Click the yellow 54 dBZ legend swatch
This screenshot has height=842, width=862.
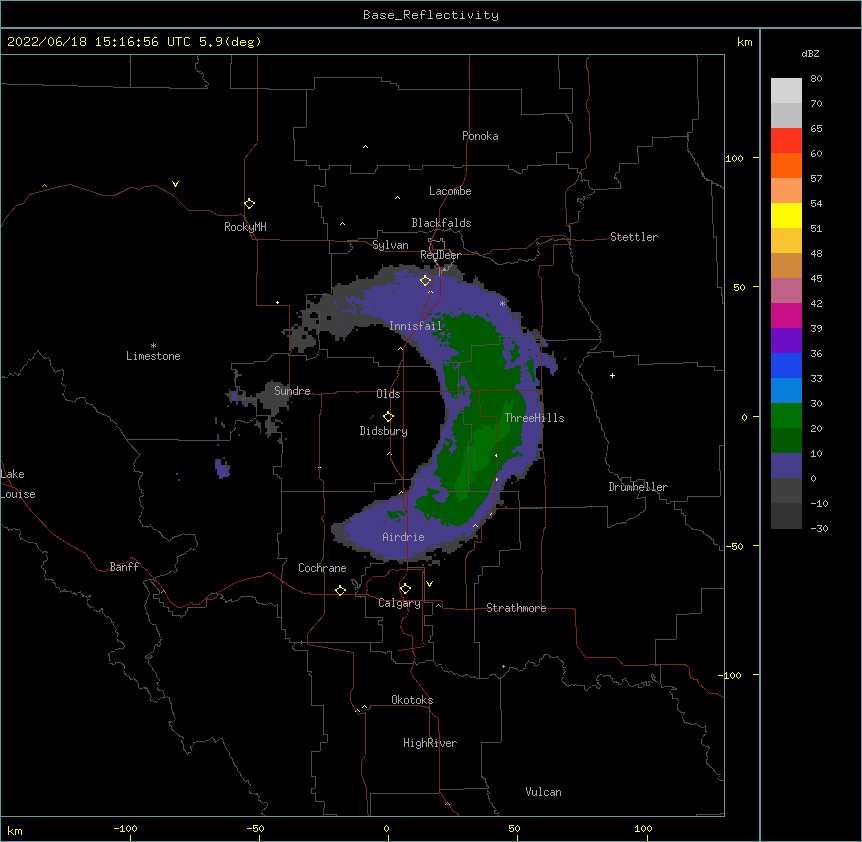click(x=786, y=215)
